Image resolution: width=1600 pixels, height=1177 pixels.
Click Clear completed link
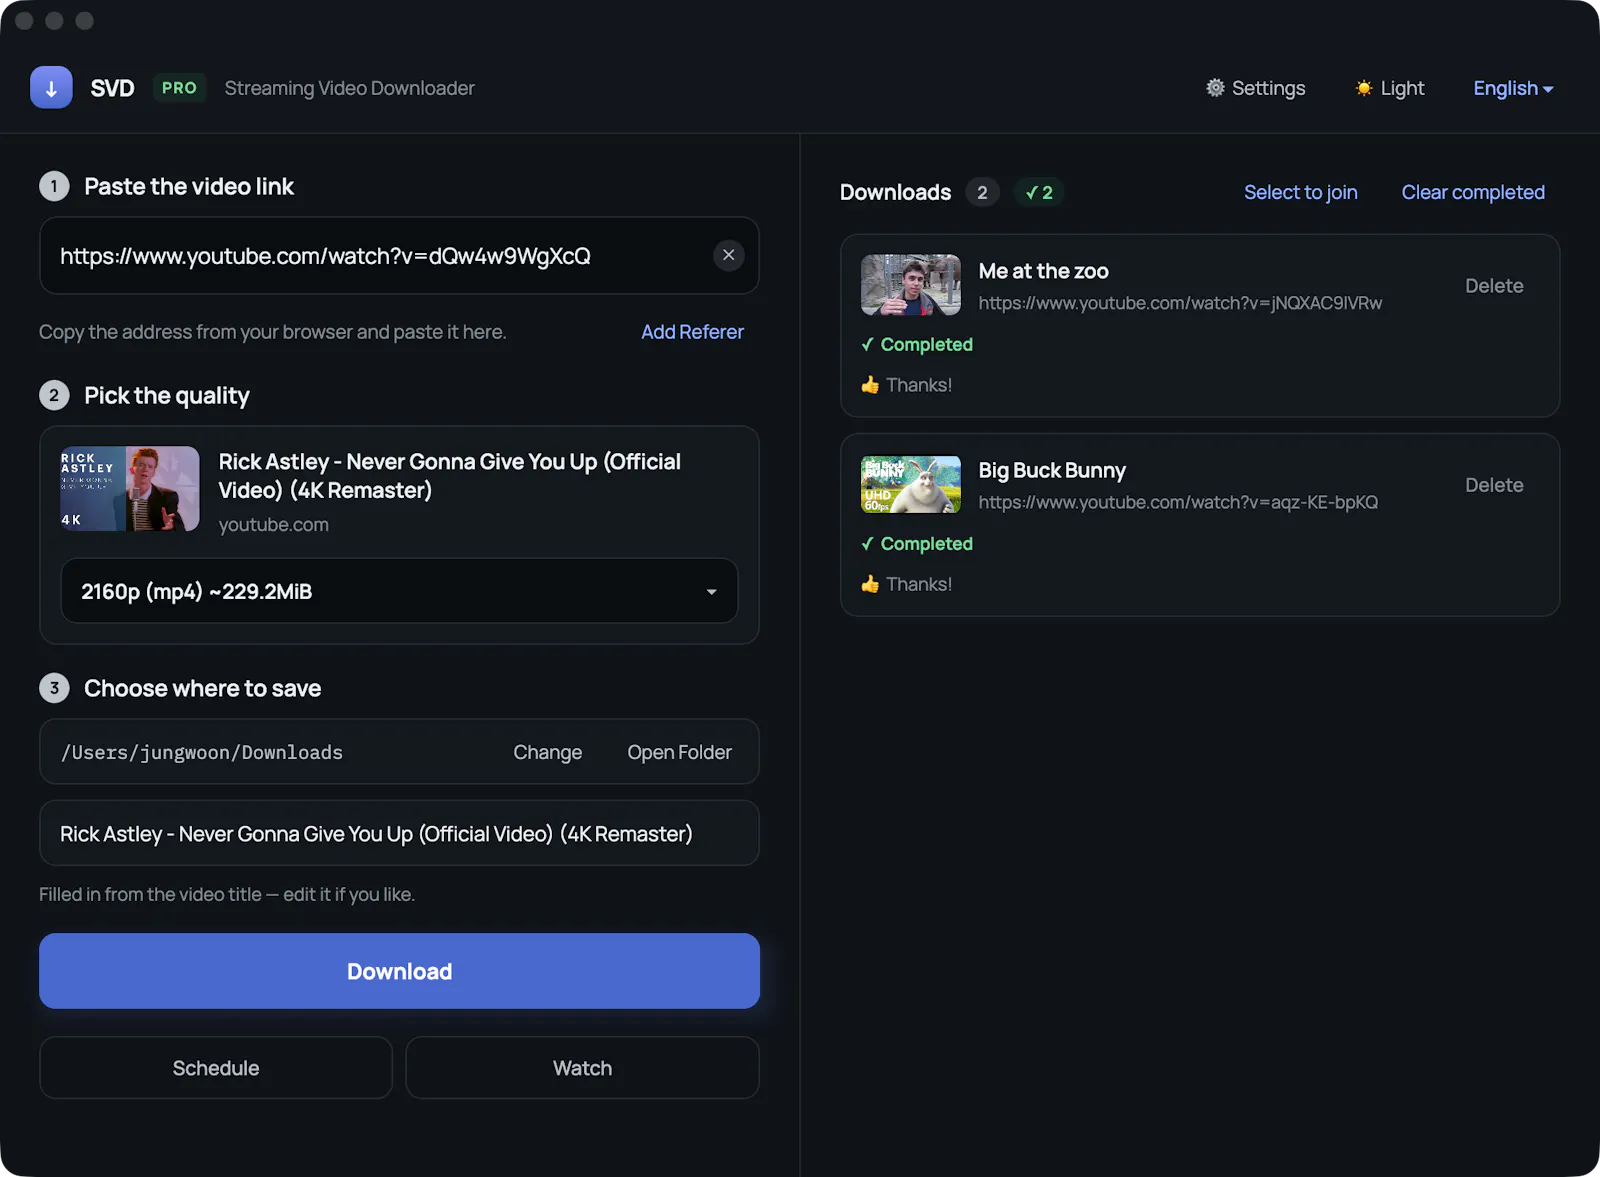[x=1473, y=192]
